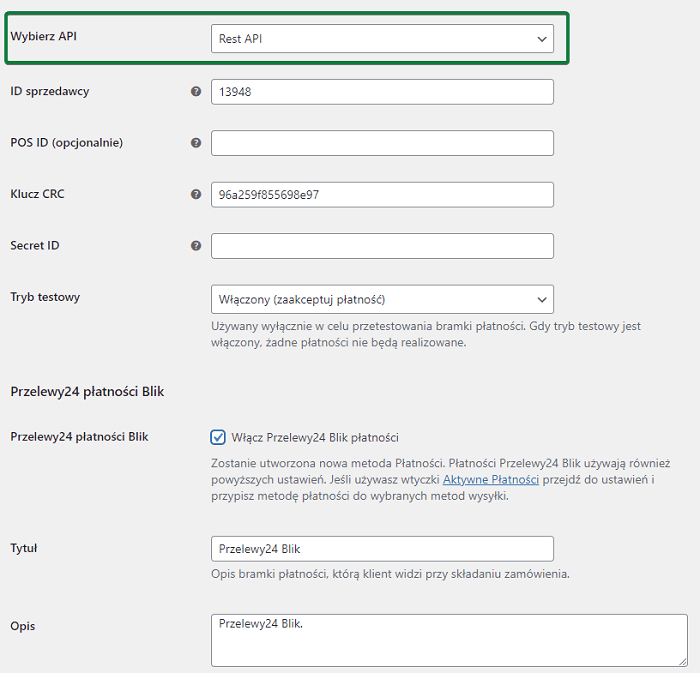Click the Przelewy24 płatności Blik section heading
This screenshot has width=700, height=673.
[87, 391]
